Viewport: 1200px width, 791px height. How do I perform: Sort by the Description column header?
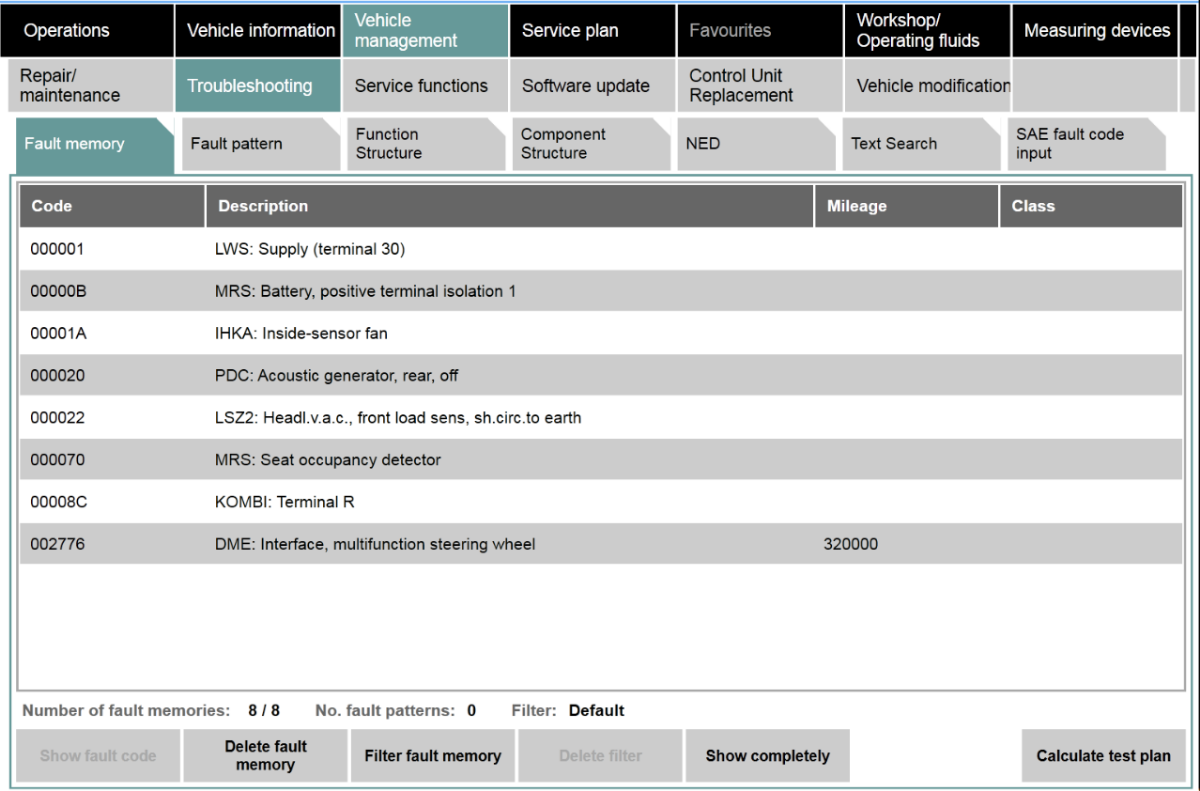(510, 206)
